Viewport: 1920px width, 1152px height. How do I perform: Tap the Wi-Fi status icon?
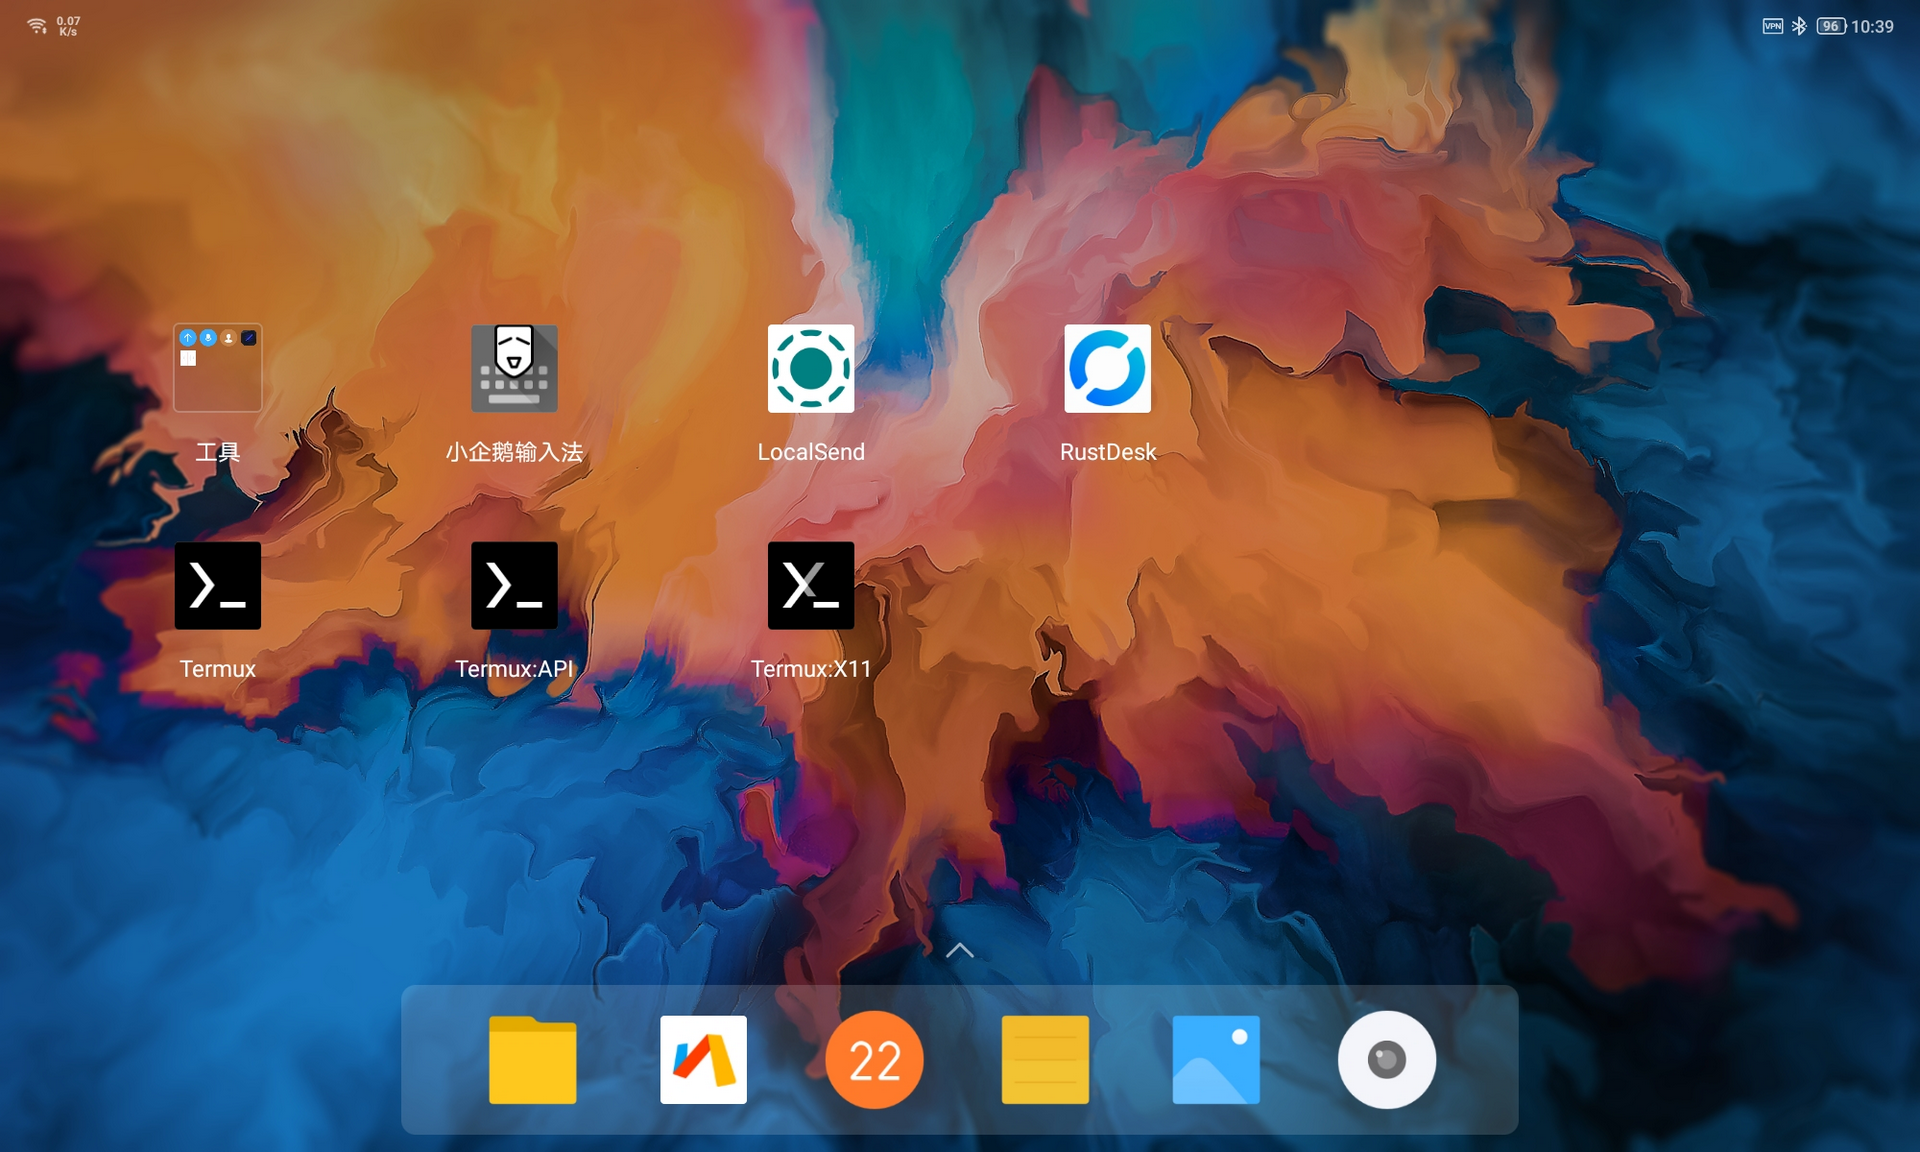point(37,26)
